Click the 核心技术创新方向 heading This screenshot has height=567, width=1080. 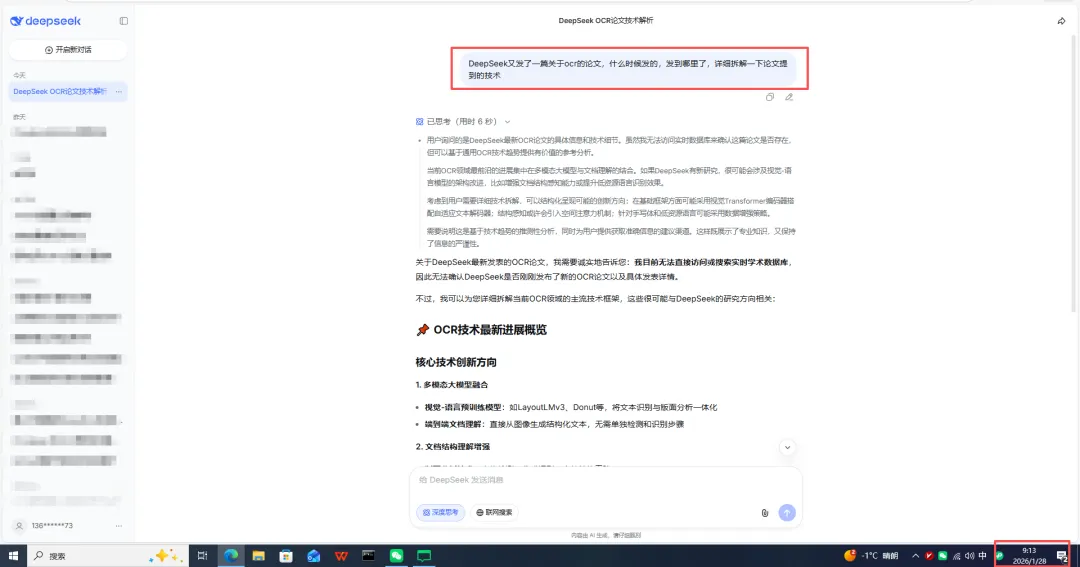point(456,362)
